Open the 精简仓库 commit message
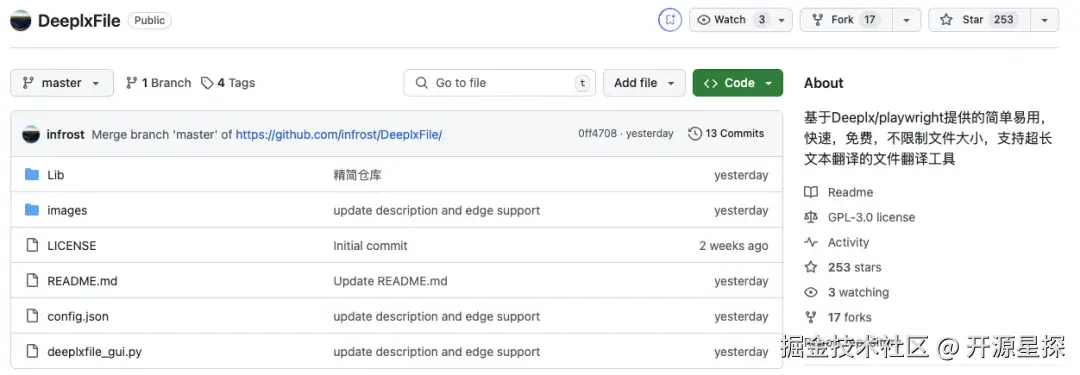Image resolution: width=1080 pixels, height=375 pixels. [357, 175]
